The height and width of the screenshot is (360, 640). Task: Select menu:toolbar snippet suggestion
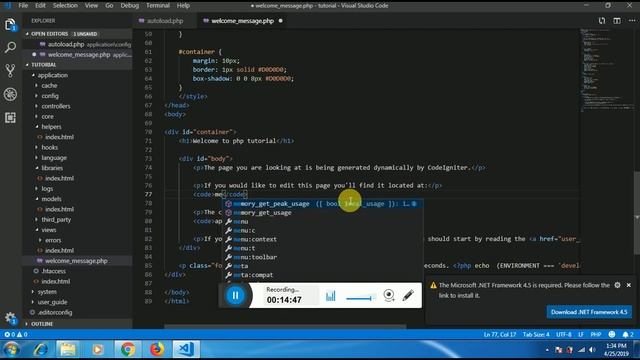322,257
